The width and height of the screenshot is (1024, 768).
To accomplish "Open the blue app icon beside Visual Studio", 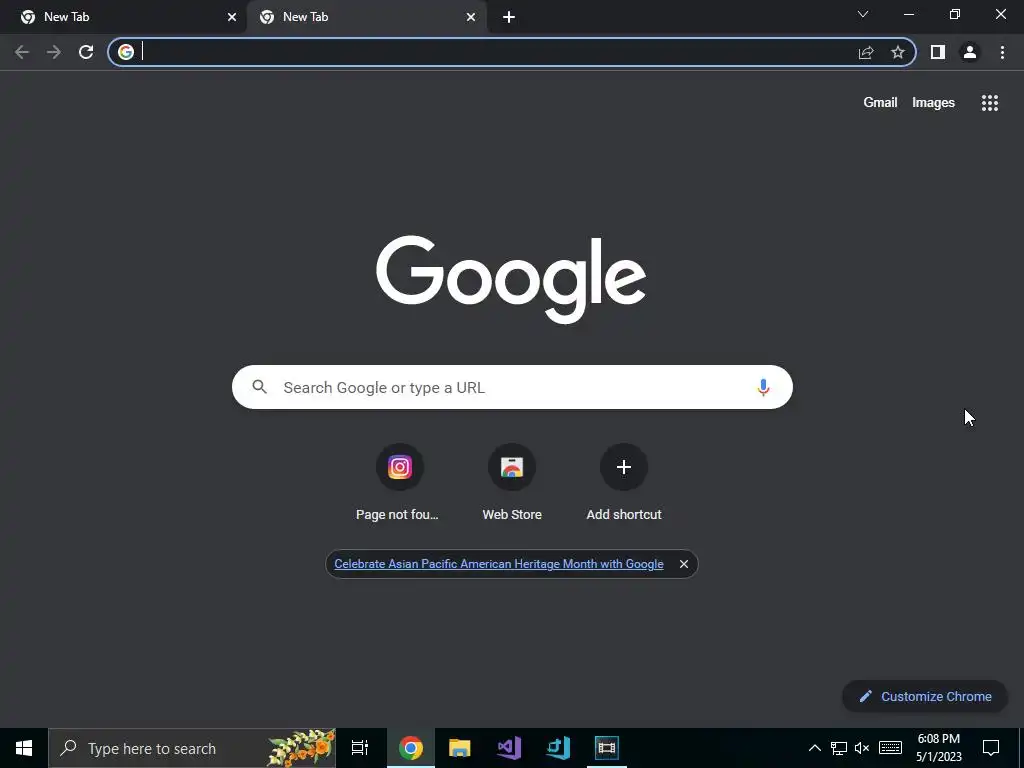I will pyautogui.click(x=558, y=748).
